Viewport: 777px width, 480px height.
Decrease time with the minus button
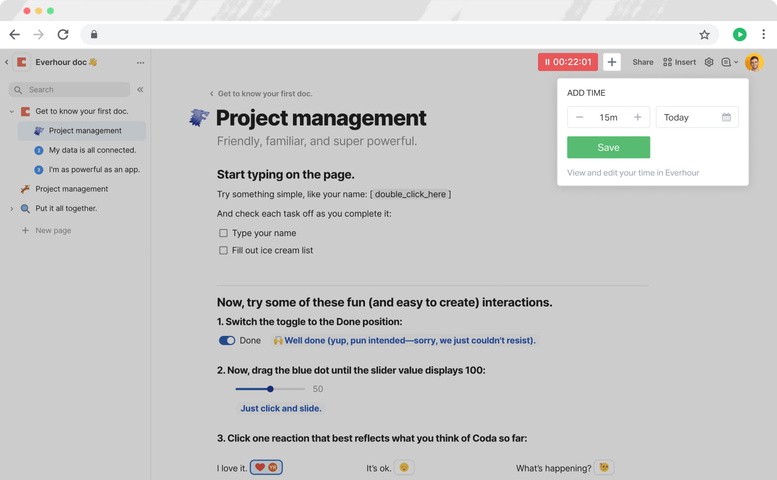pyautogui.click(x=579, y=117)
